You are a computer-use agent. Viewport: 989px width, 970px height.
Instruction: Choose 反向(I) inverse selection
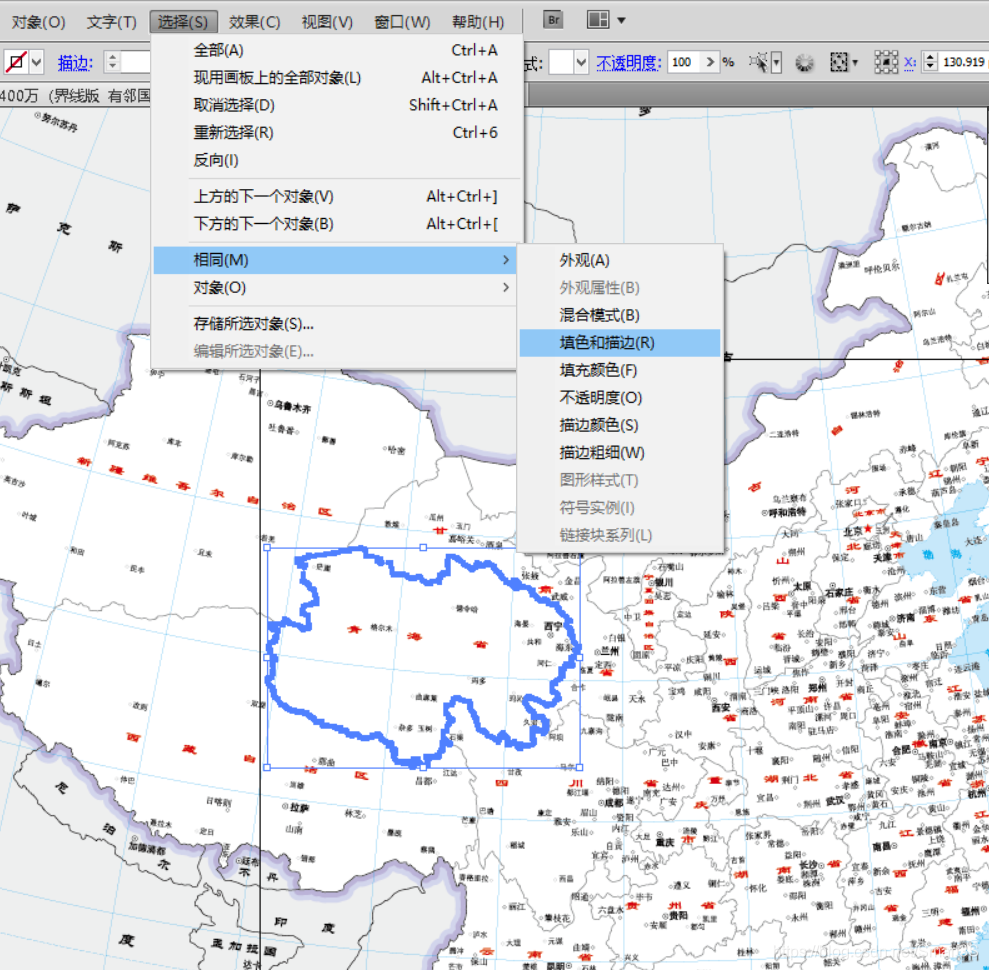[337, 160]
